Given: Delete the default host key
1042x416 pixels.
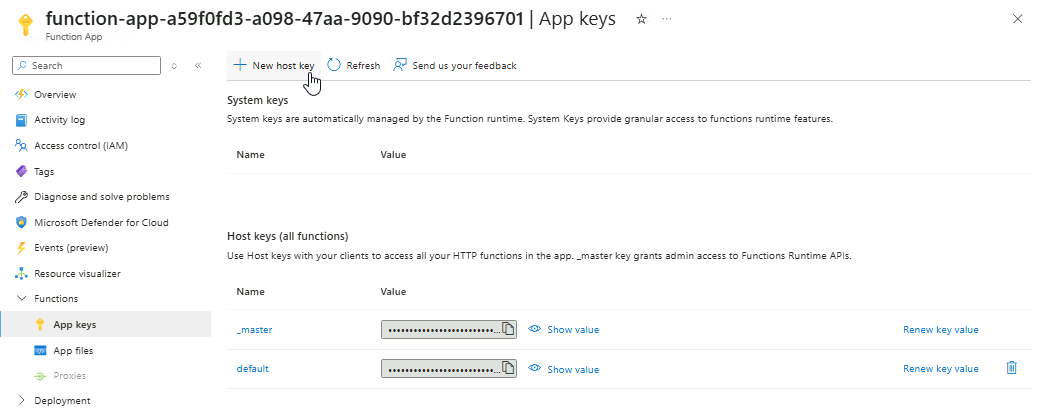Looking at the screenshot, I should [1011, 368].
